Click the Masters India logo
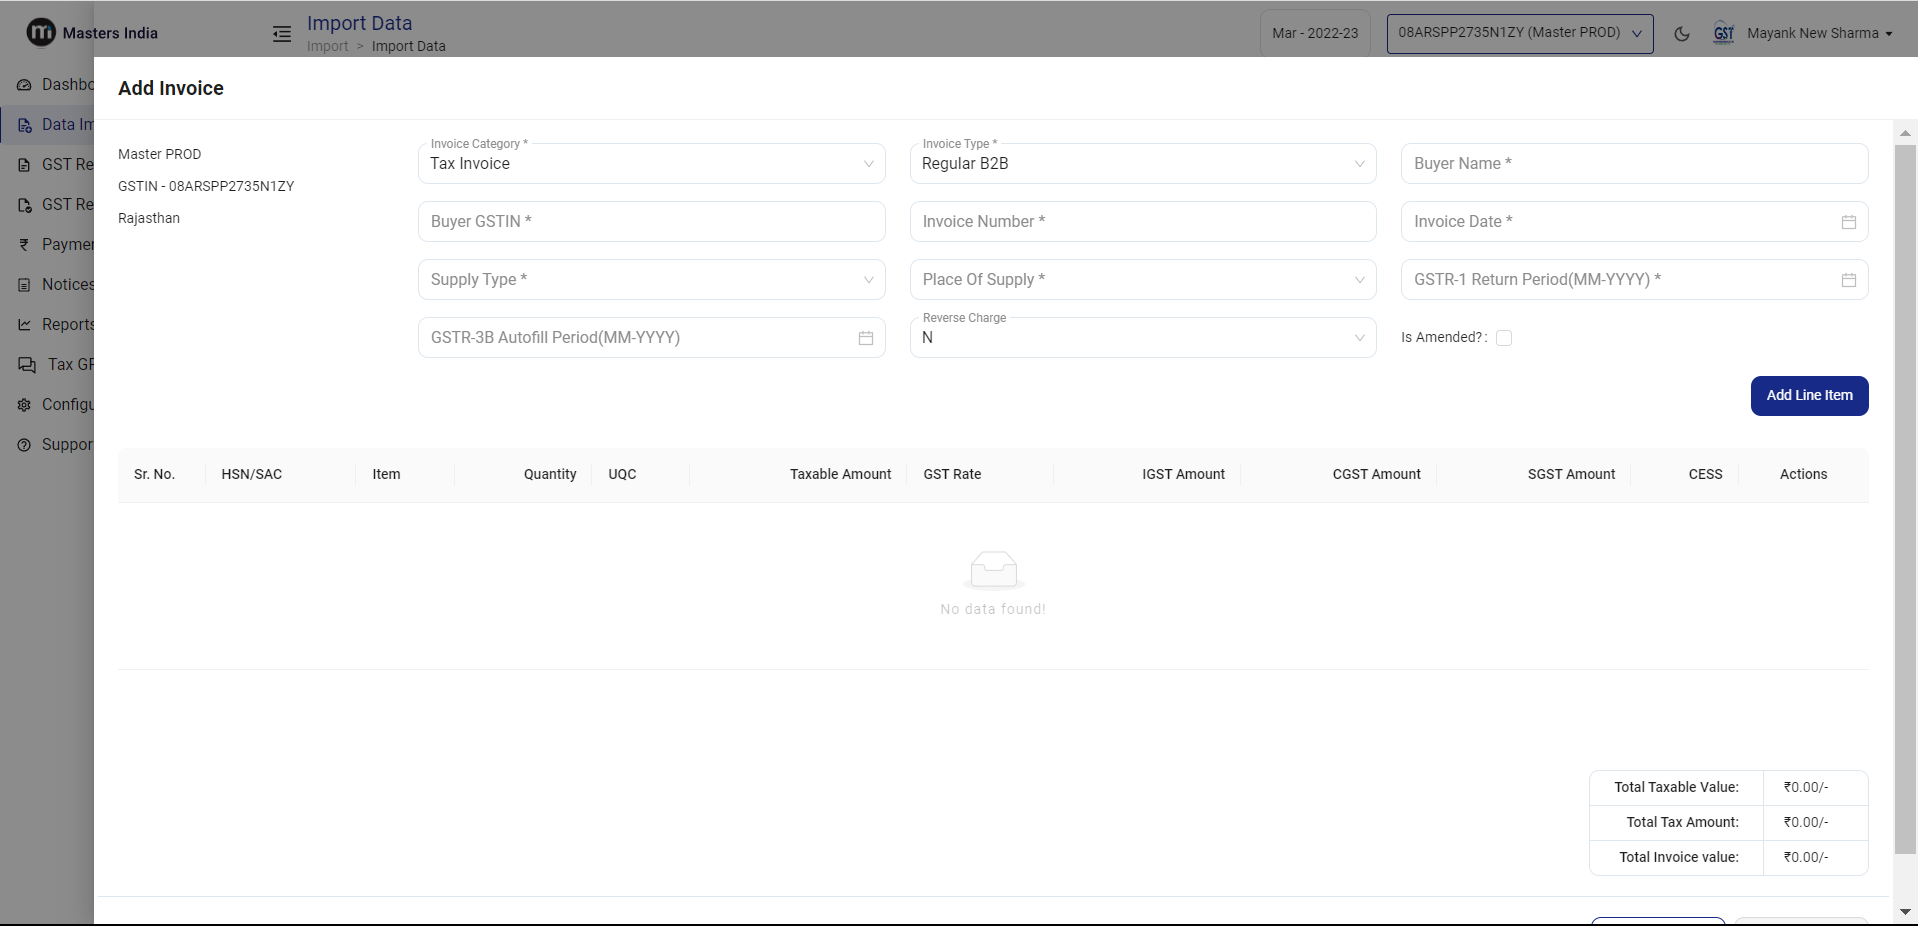Viewport: 1918px width, 926px height. [x=41, y=33]
